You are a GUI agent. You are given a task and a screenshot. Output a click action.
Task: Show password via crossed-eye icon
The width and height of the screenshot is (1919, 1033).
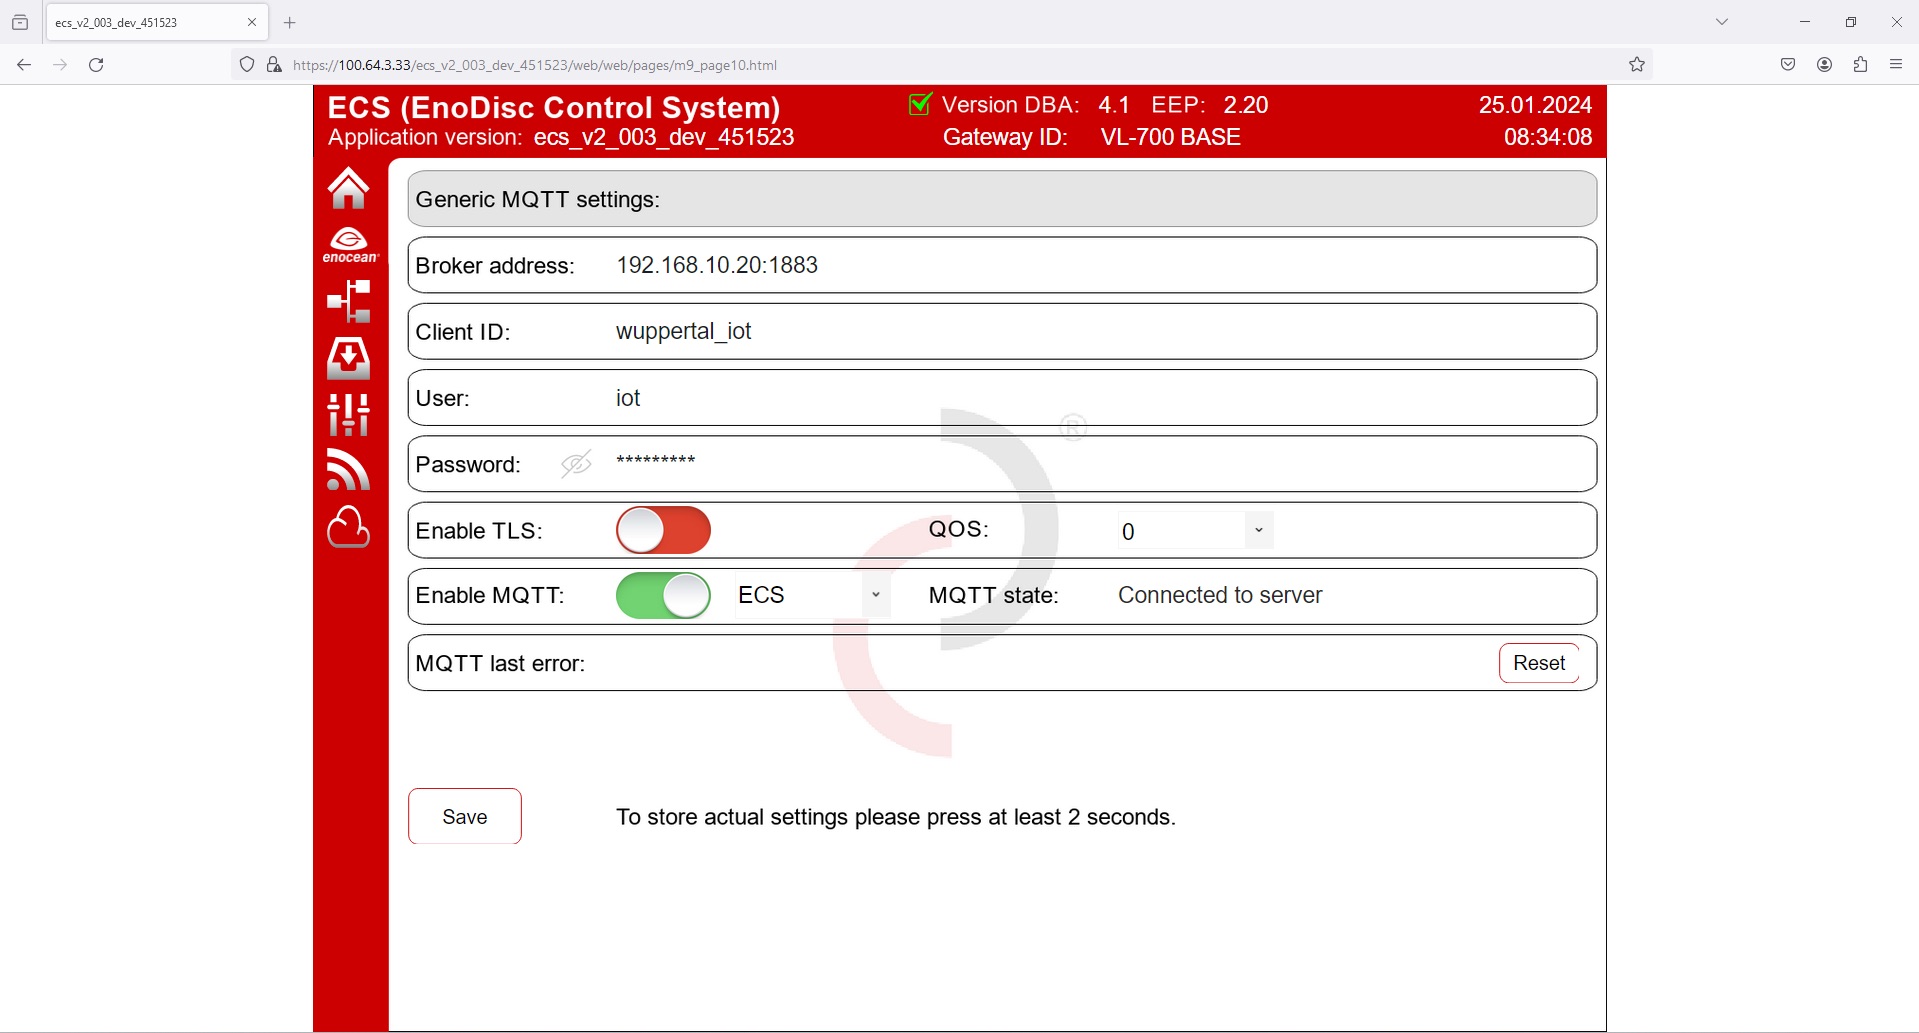pos(576,464)
